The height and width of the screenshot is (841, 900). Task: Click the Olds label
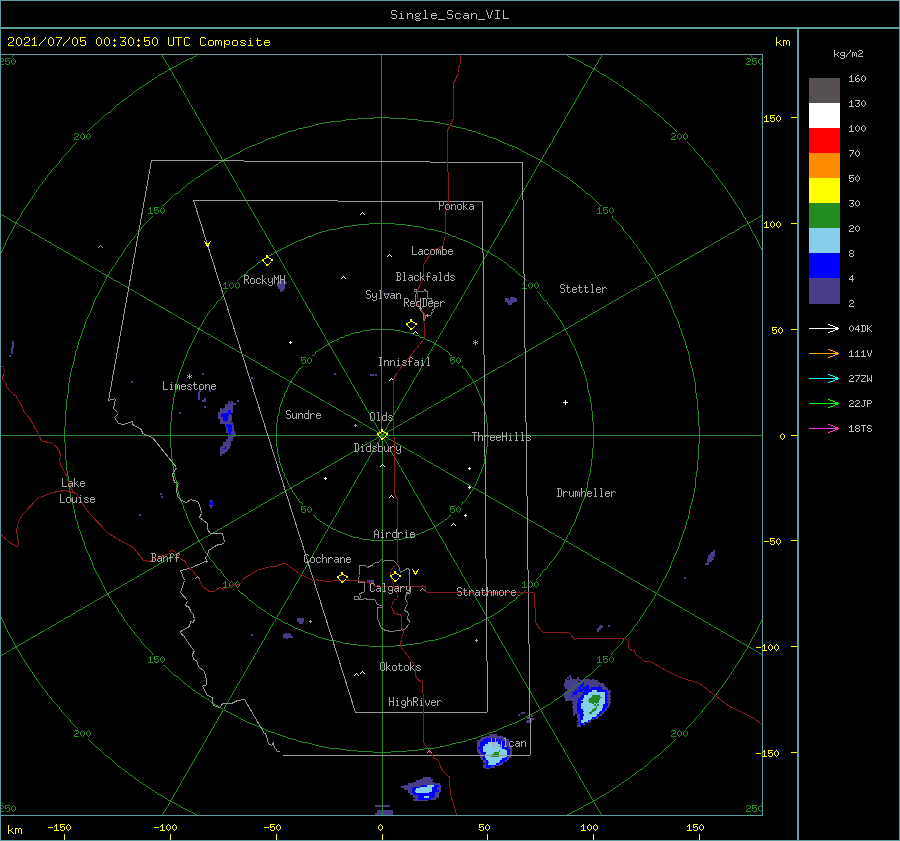click(381, 417)
